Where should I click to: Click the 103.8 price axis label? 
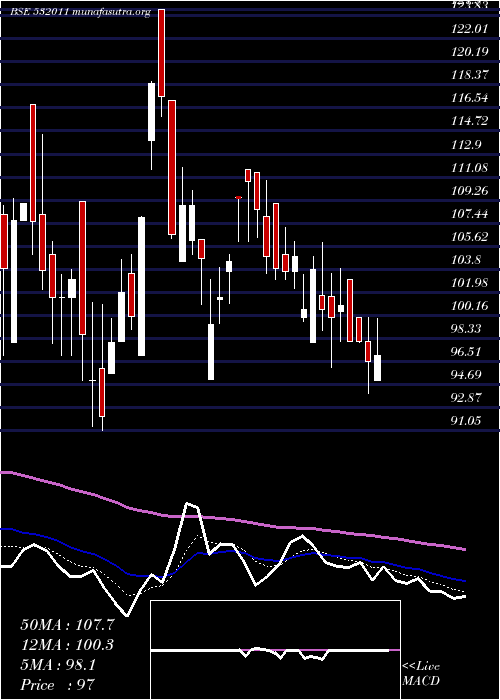(x=467, y=260)
